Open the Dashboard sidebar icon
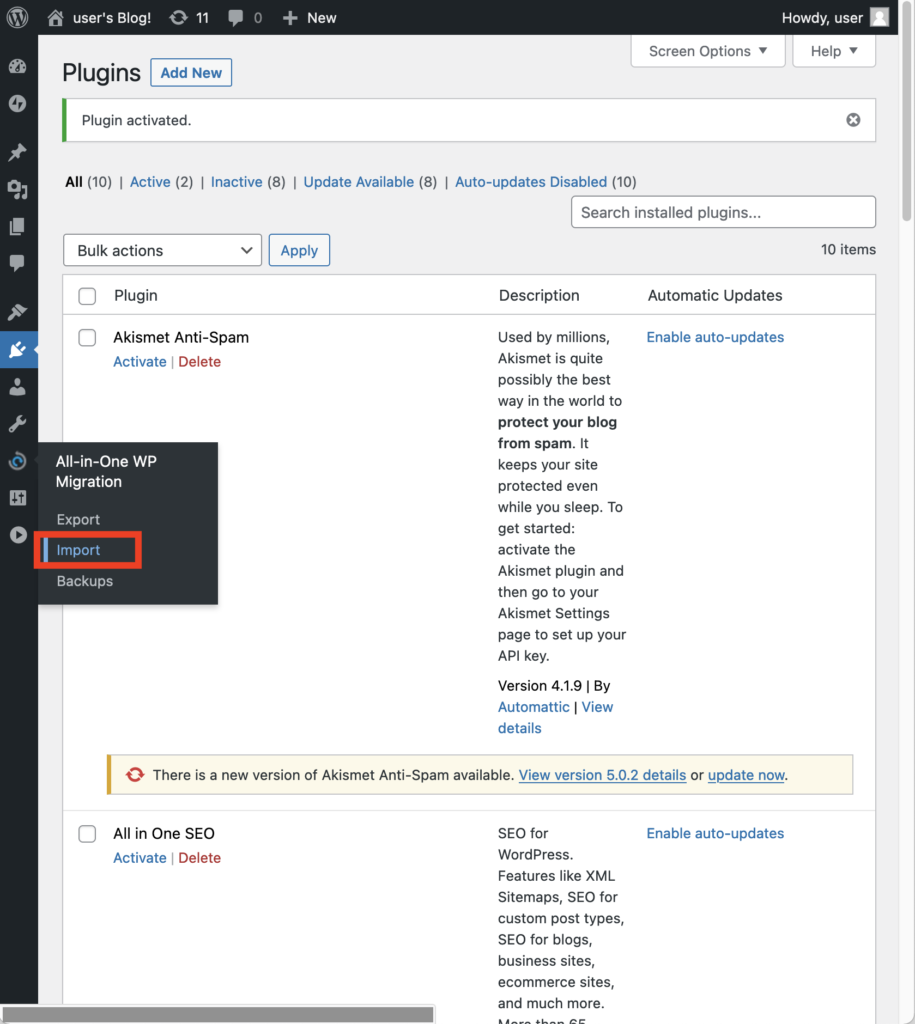 point(18,66)
